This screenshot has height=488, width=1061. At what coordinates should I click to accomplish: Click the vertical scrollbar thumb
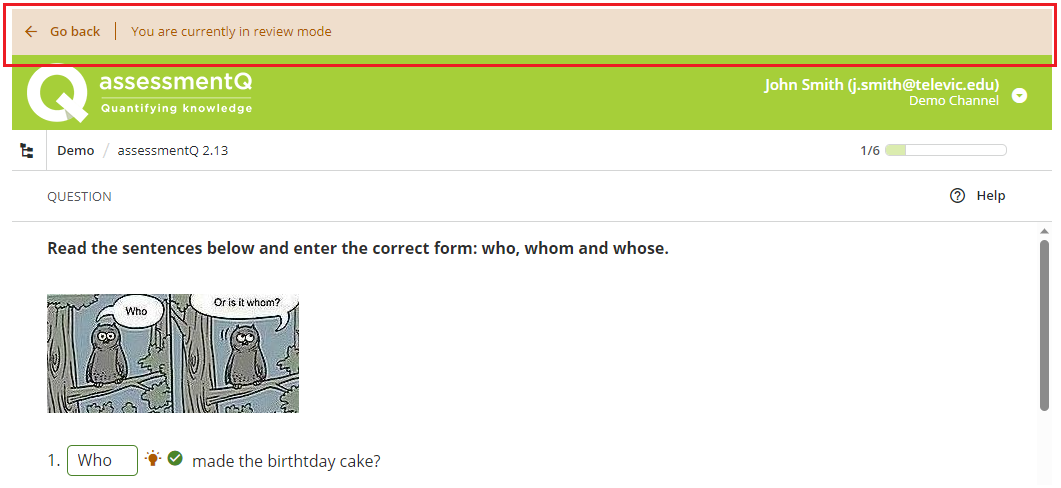pos(1044,325)
